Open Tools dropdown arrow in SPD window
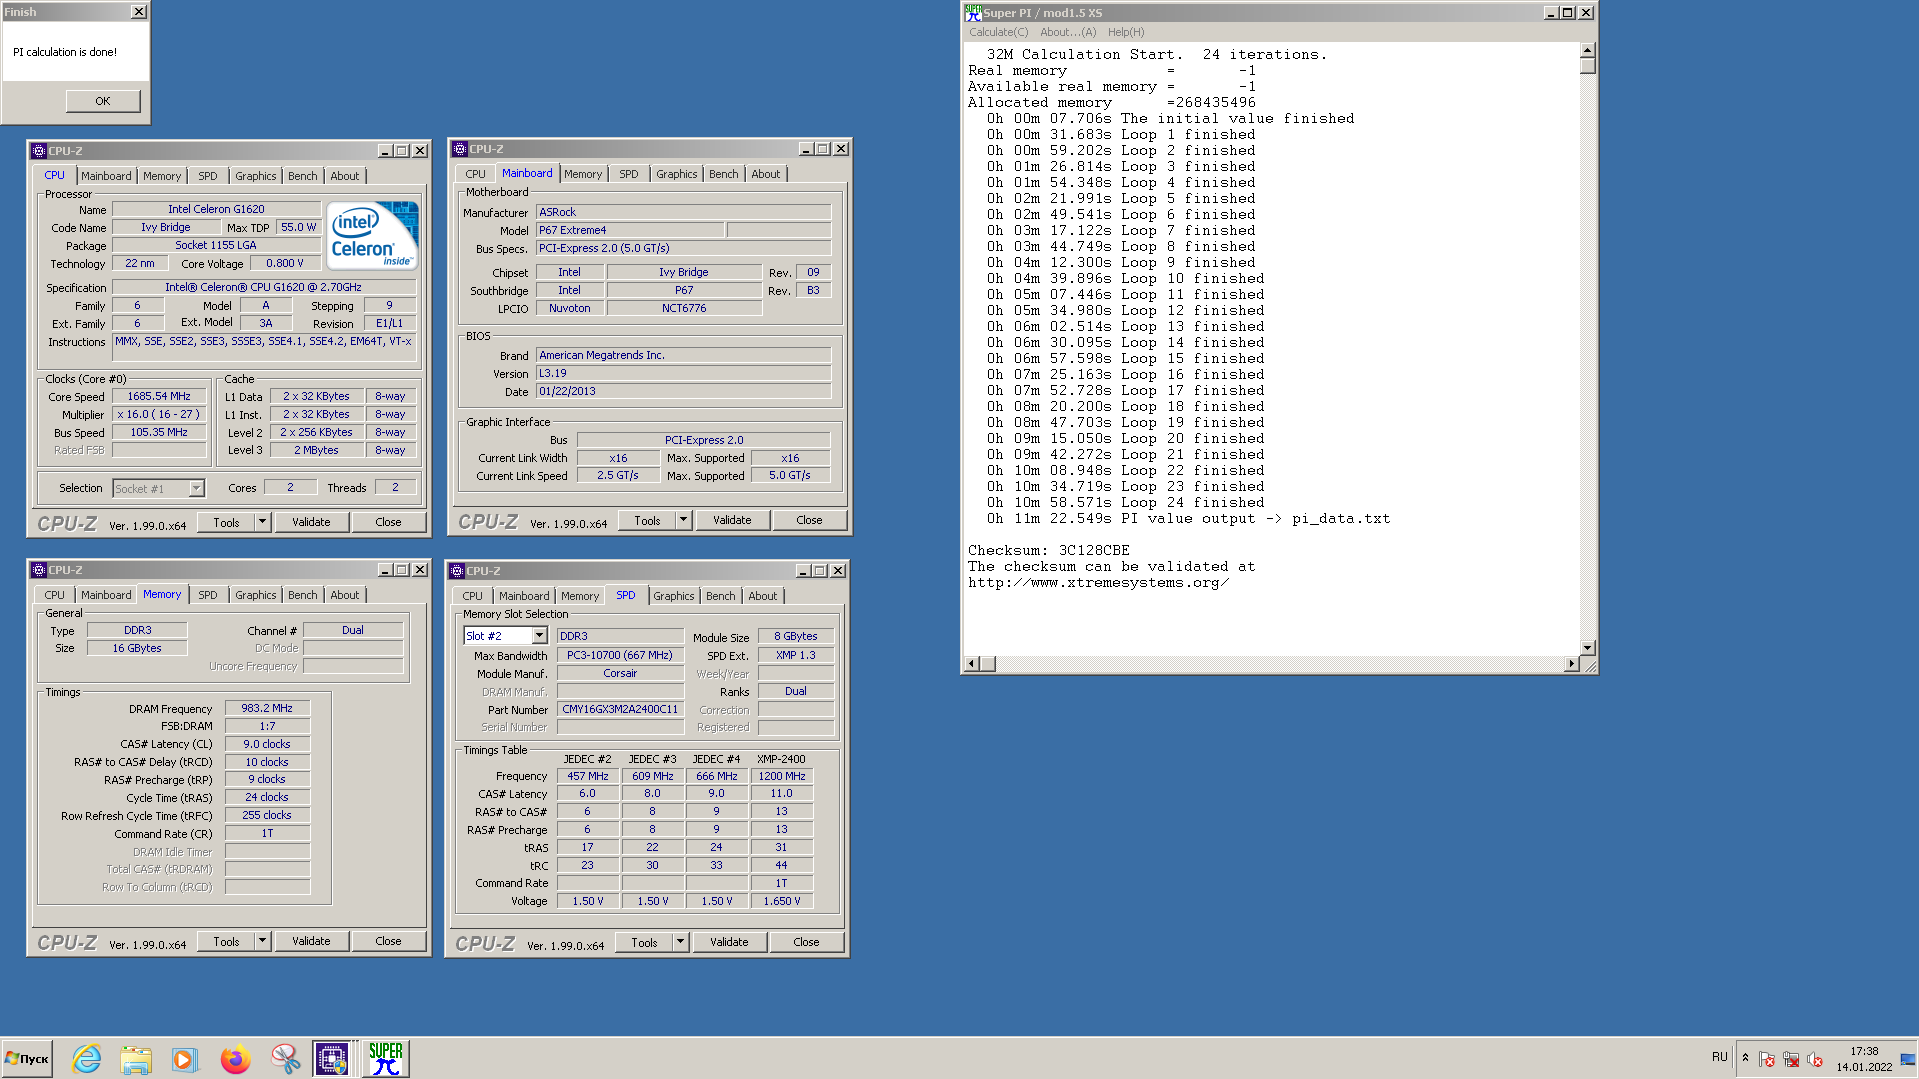The width and height of the screenshot is (1919, 1079). coord(681,942)
